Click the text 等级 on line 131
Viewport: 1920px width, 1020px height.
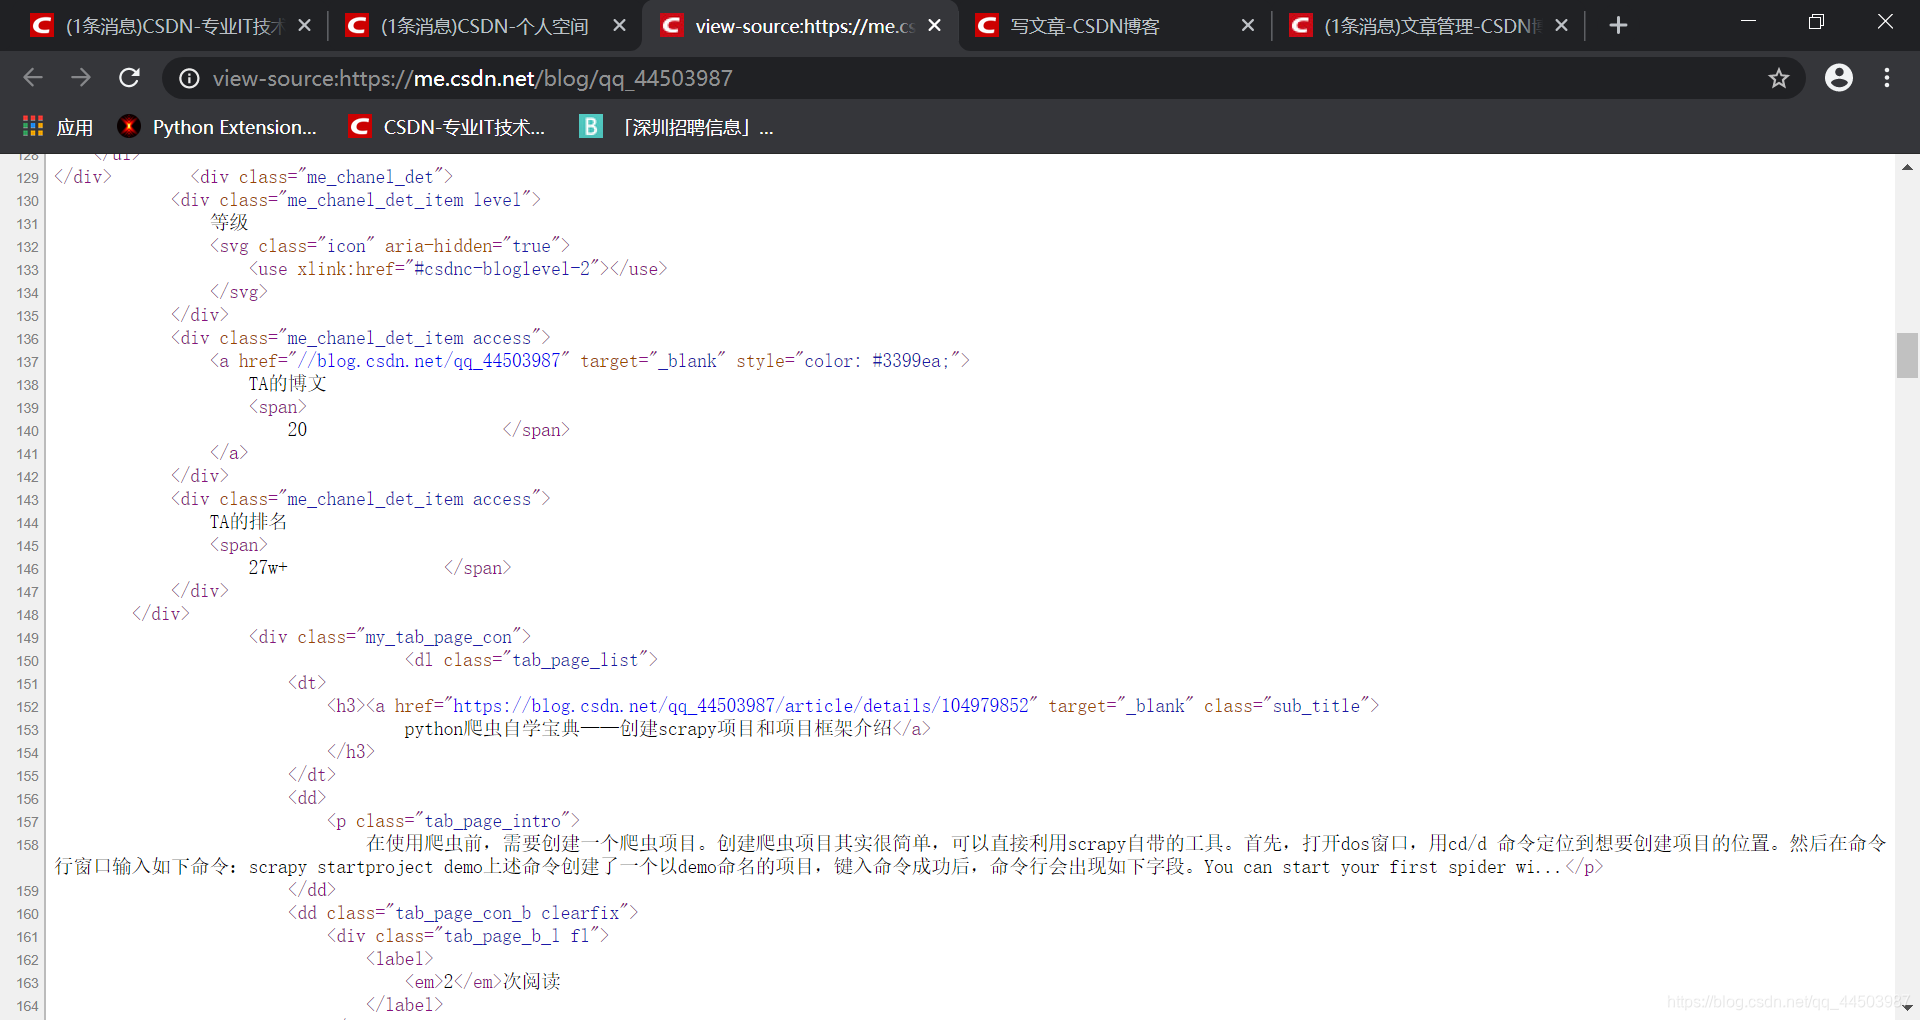tap(229, 223)
